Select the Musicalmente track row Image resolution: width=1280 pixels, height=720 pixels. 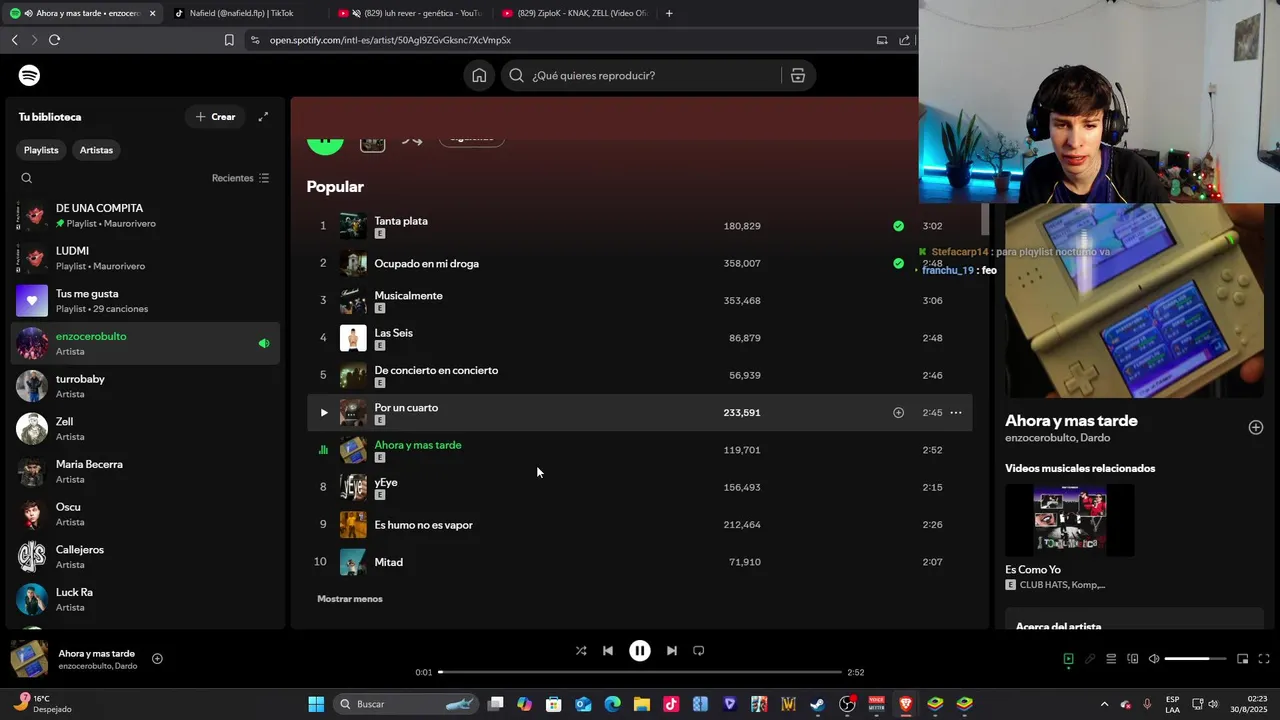coord(640,301)
